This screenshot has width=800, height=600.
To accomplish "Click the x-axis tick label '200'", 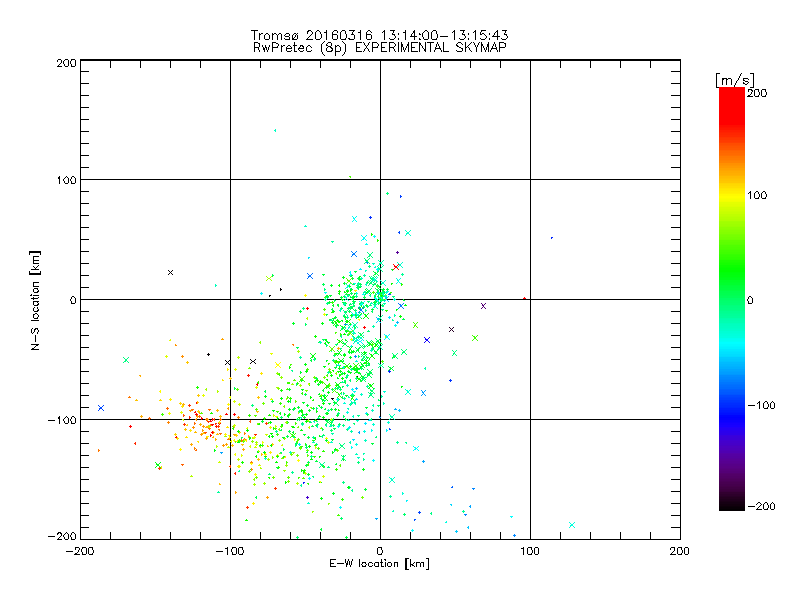I will click(x=680, y=551).
